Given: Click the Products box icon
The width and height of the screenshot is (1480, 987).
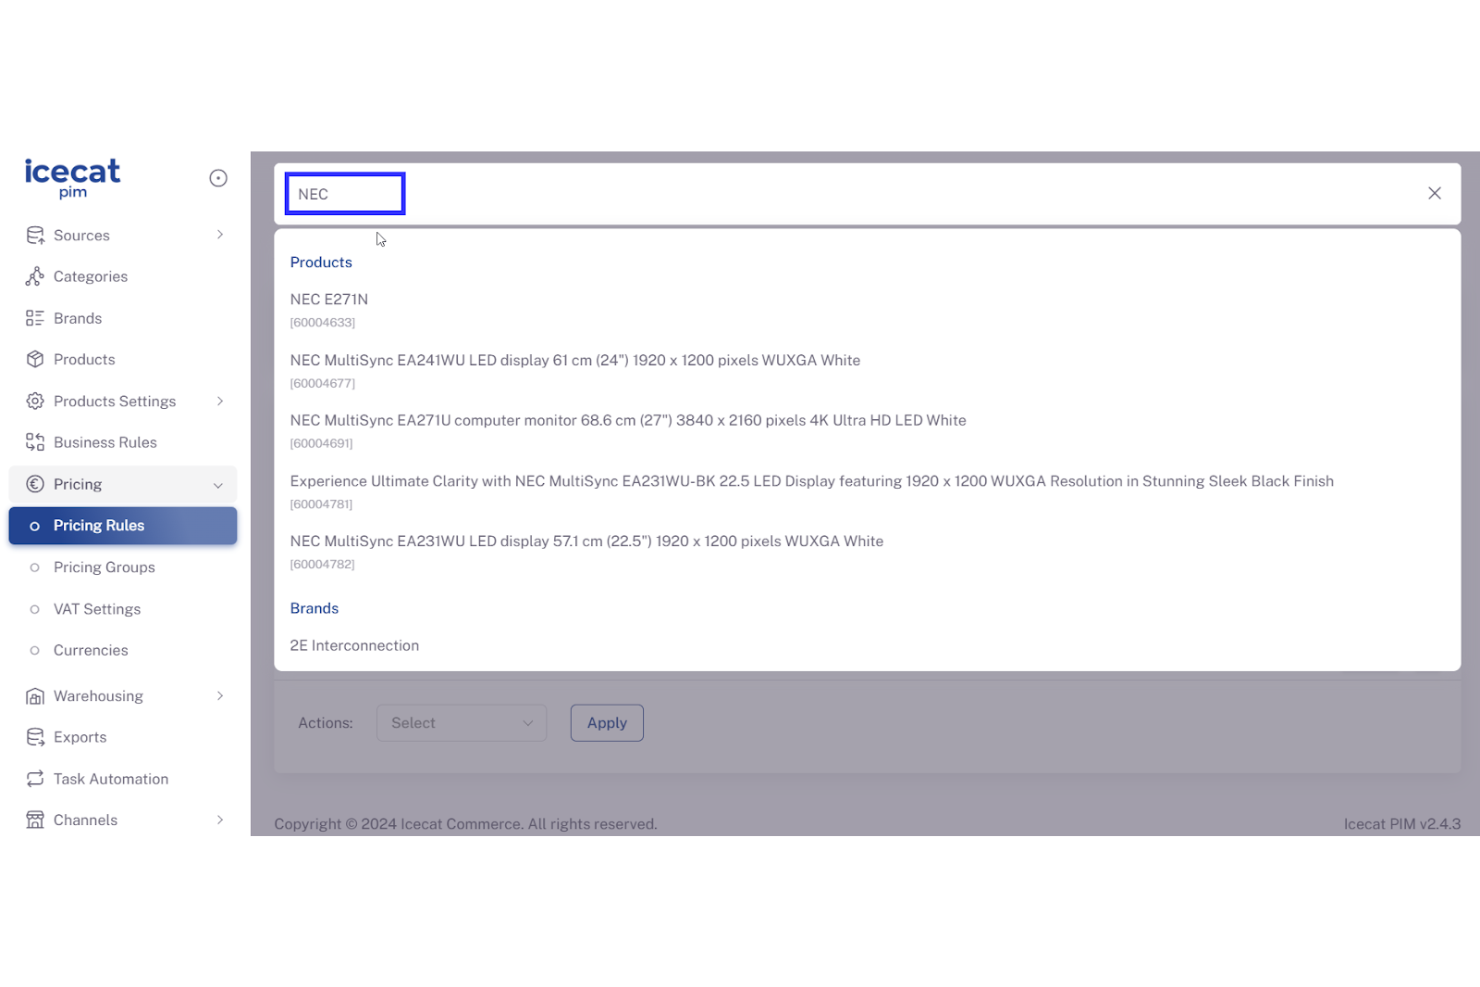Looking at the screenshot, I should pyautogui.click(x=35, y=359).
